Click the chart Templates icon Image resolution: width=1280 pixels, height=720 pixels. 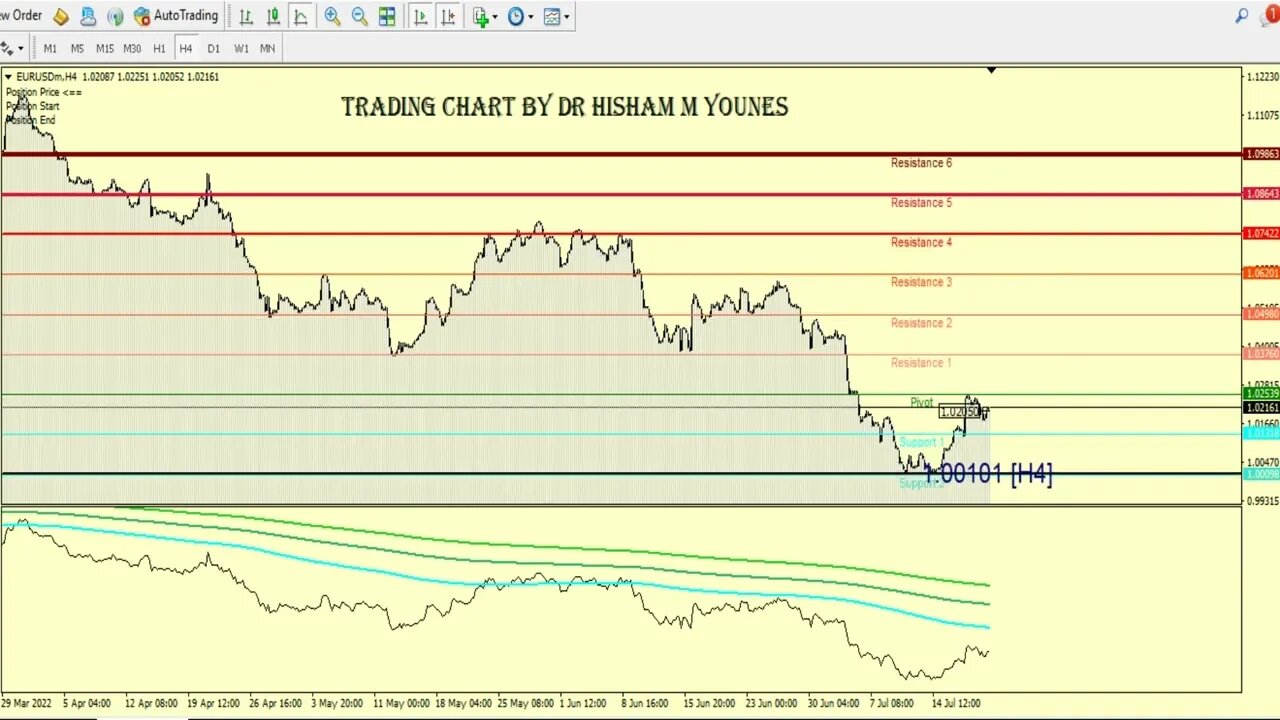pos(552,16)
